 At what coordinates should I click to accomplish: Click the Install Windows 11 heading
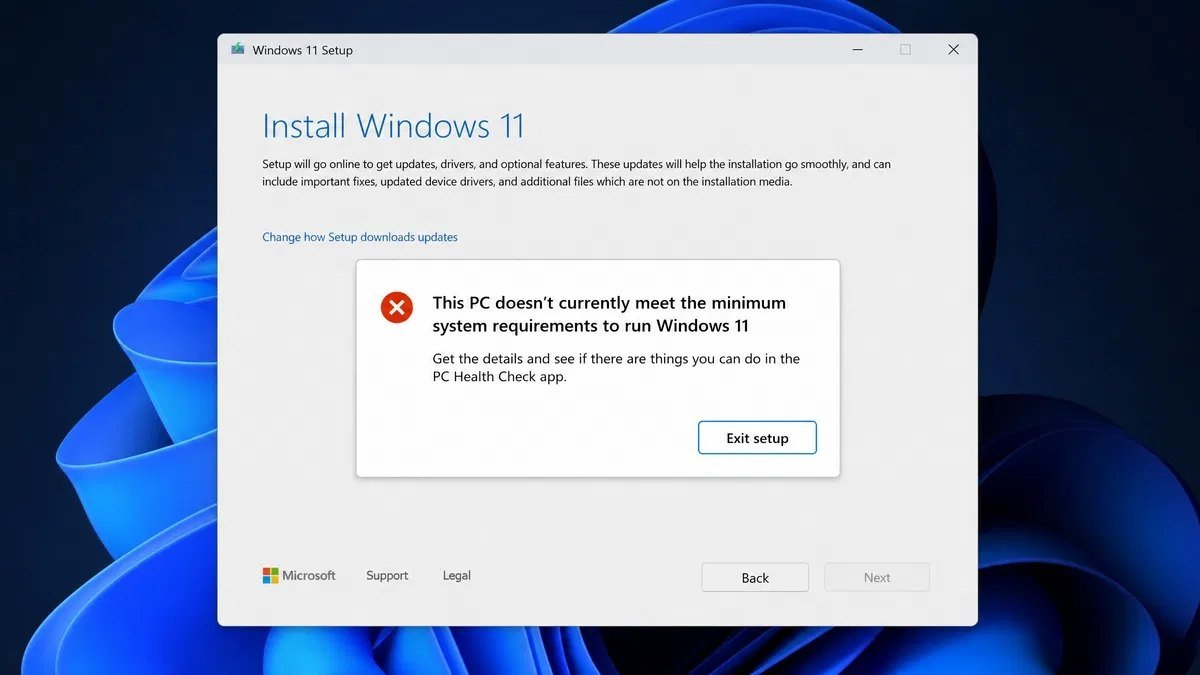(393, 126)
